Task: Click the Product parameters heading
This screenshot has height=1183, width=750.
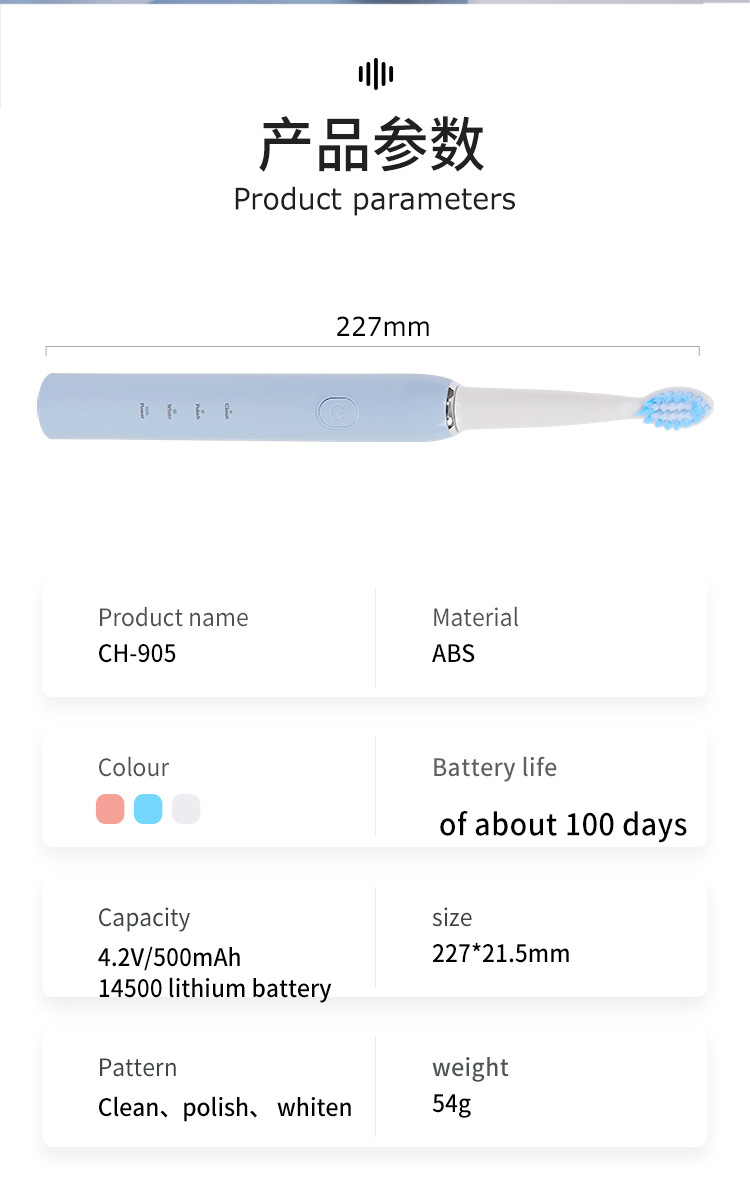Action: [x=374, y=199]
